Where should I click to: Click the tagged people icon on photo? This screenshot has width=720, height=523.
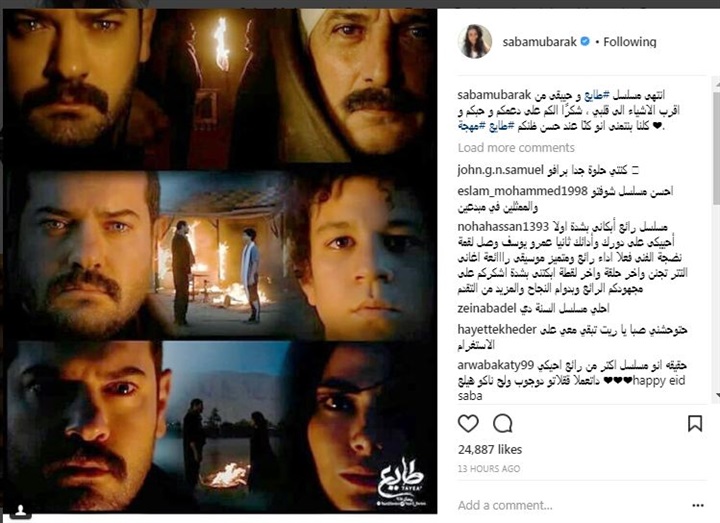[21, 510]
